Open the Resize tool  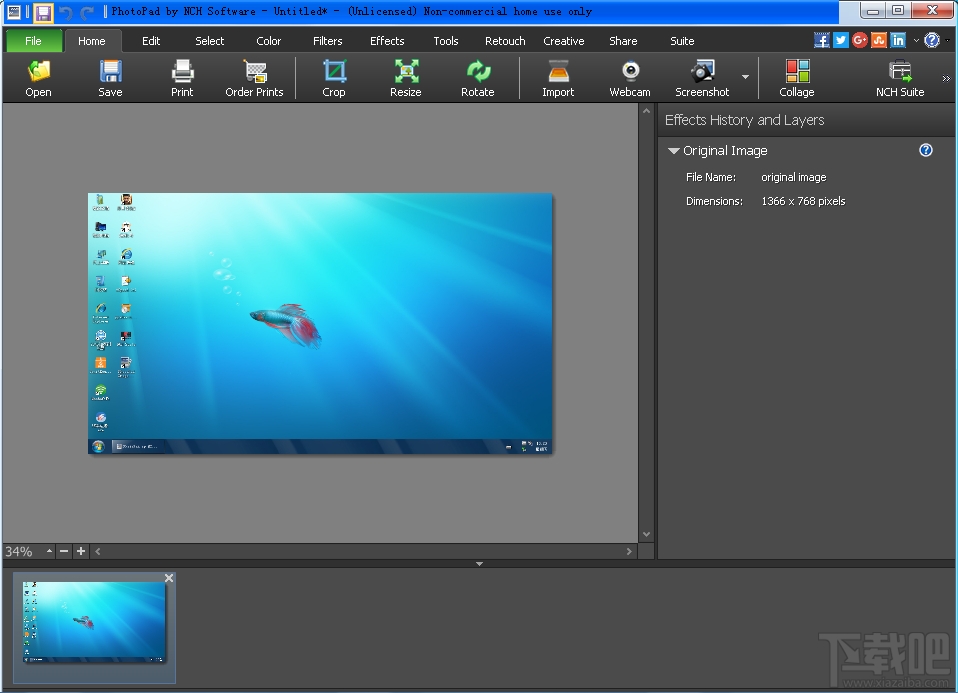[405, 77]
